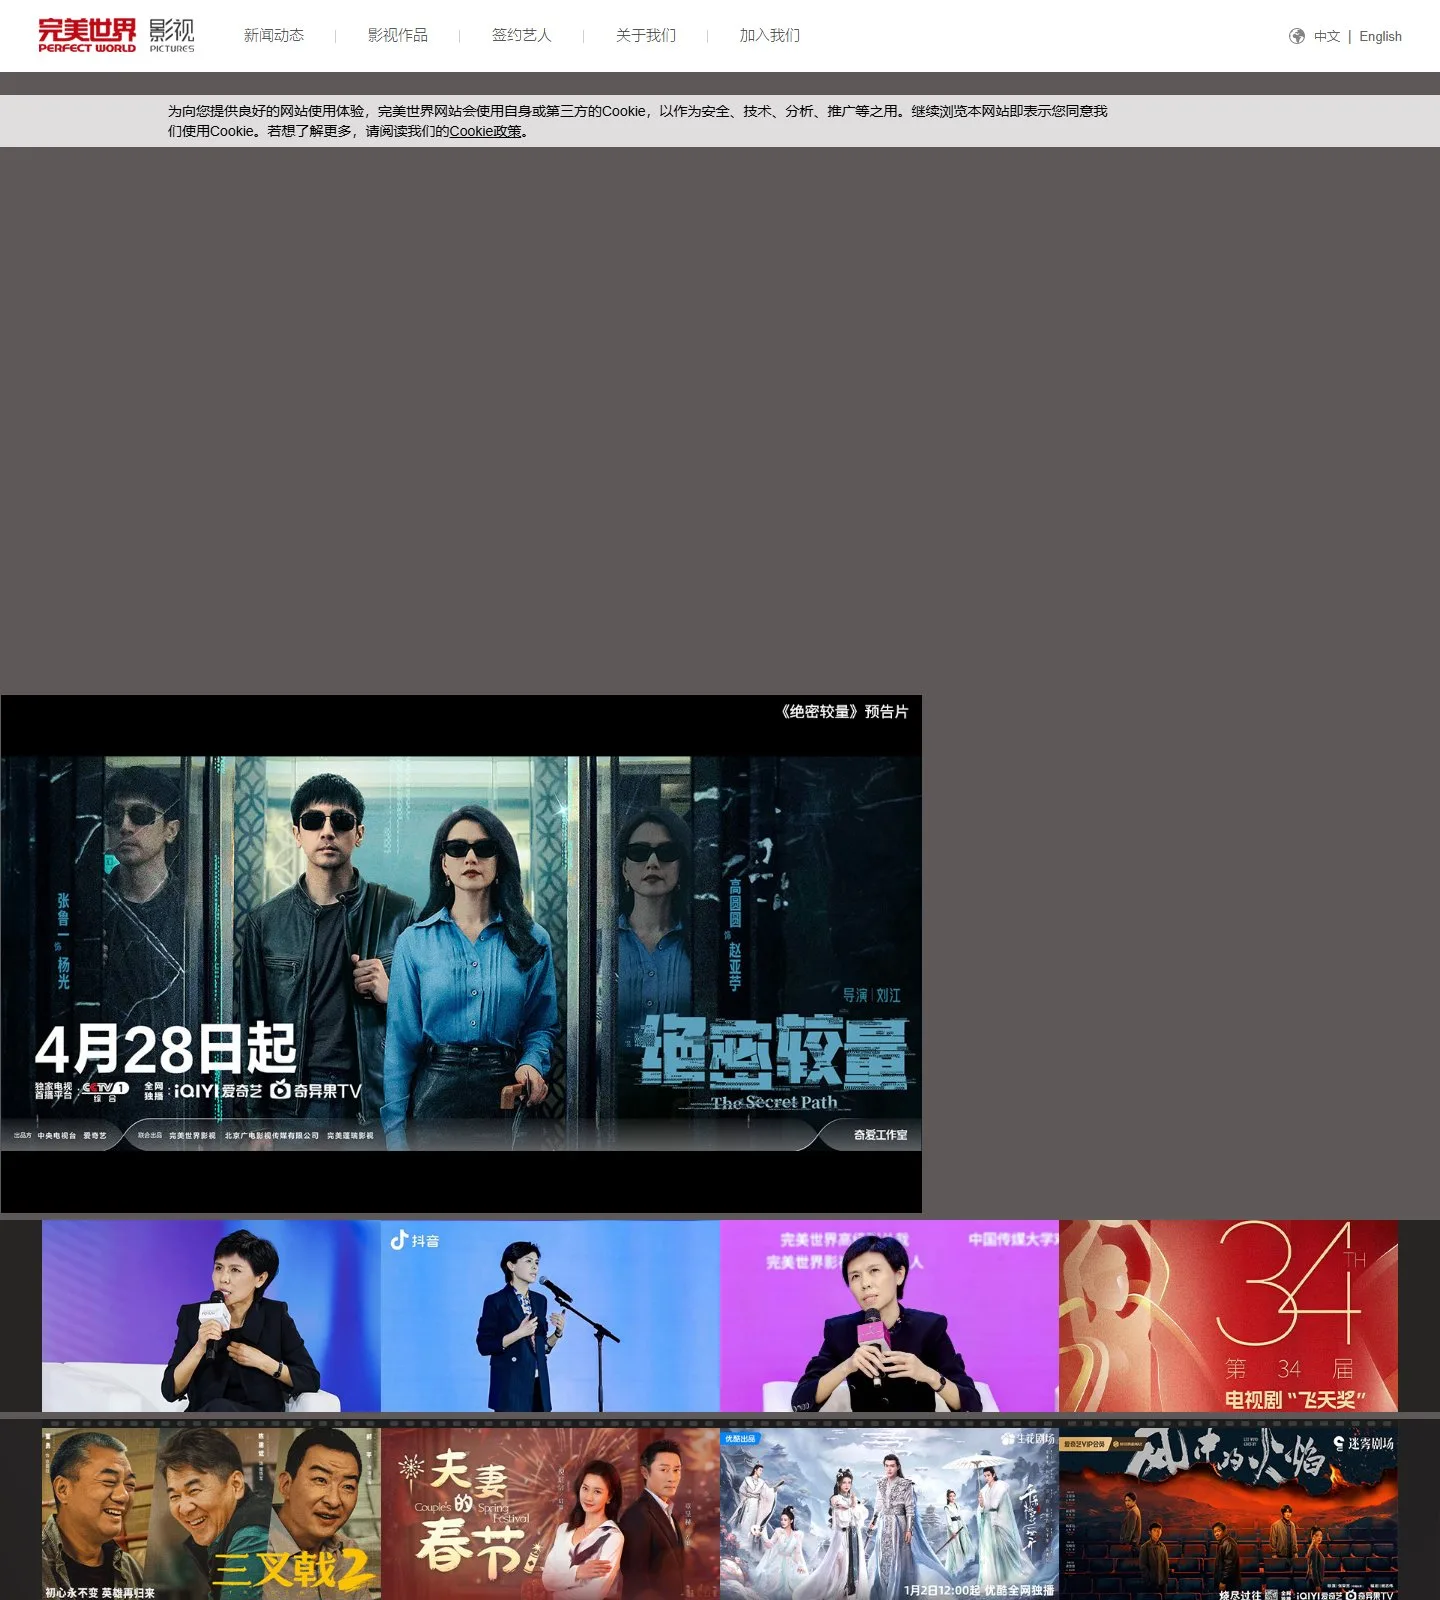The image size is (1440, 1600).
Task: Click the globe language icon
Action: (x=1297, y=36)
